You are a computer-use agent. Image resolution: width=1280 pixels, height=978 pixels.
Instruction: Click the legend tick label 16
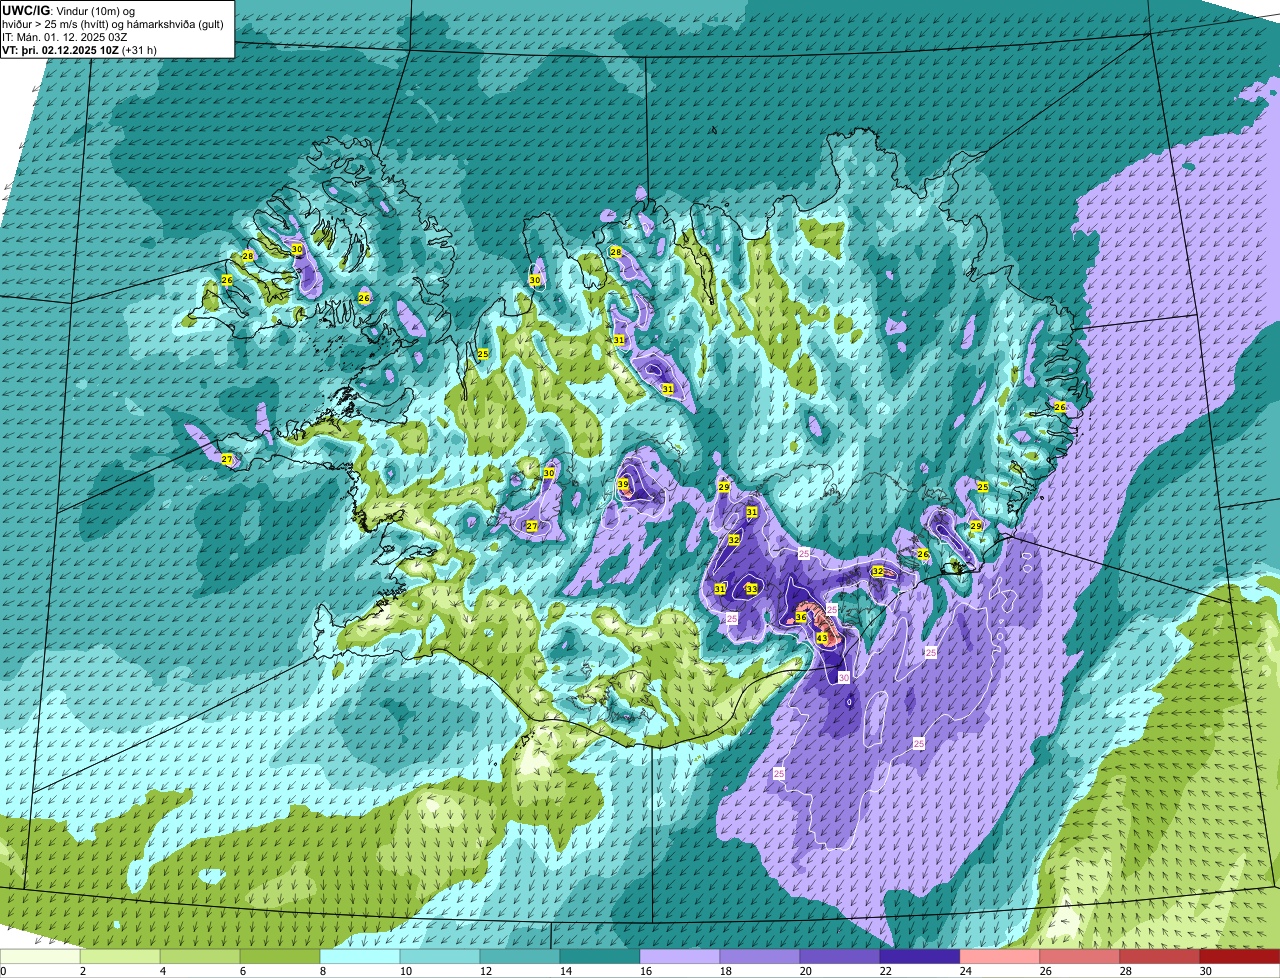point(646,971)
